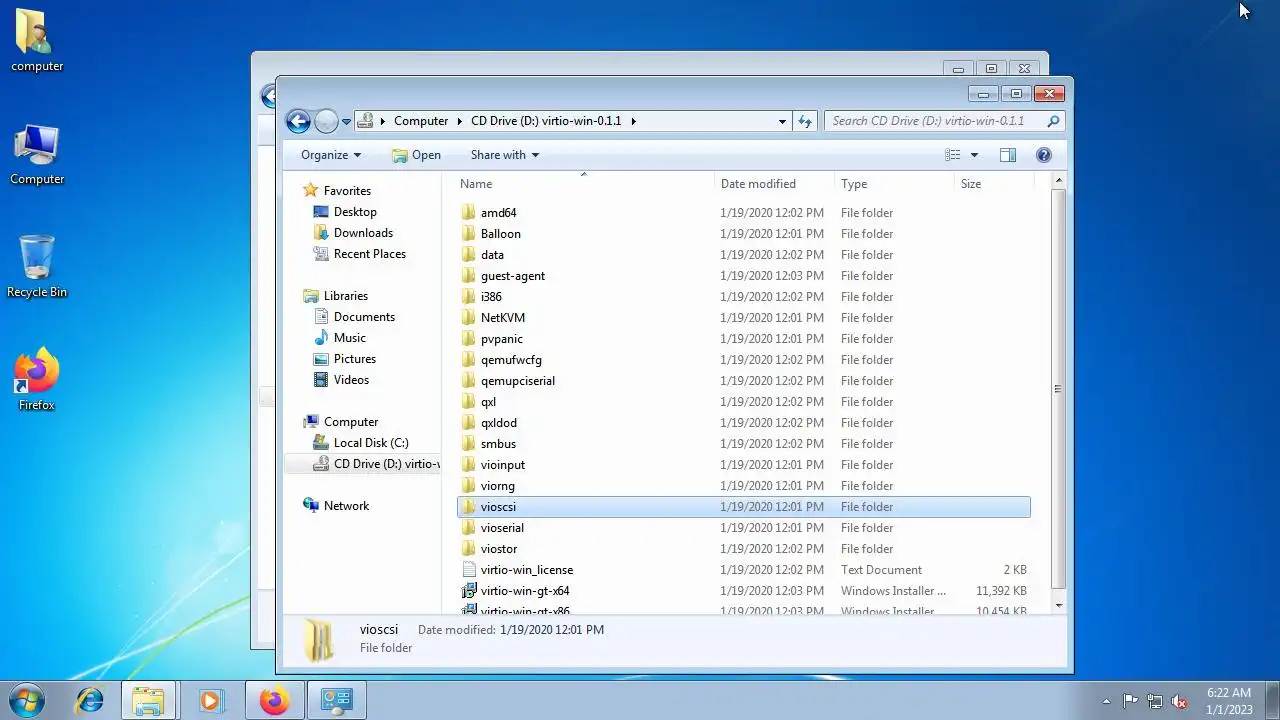Click the volume speaker tray icon
The width and height of the screenshot is (1280, 720).
tap(1180, 701)
